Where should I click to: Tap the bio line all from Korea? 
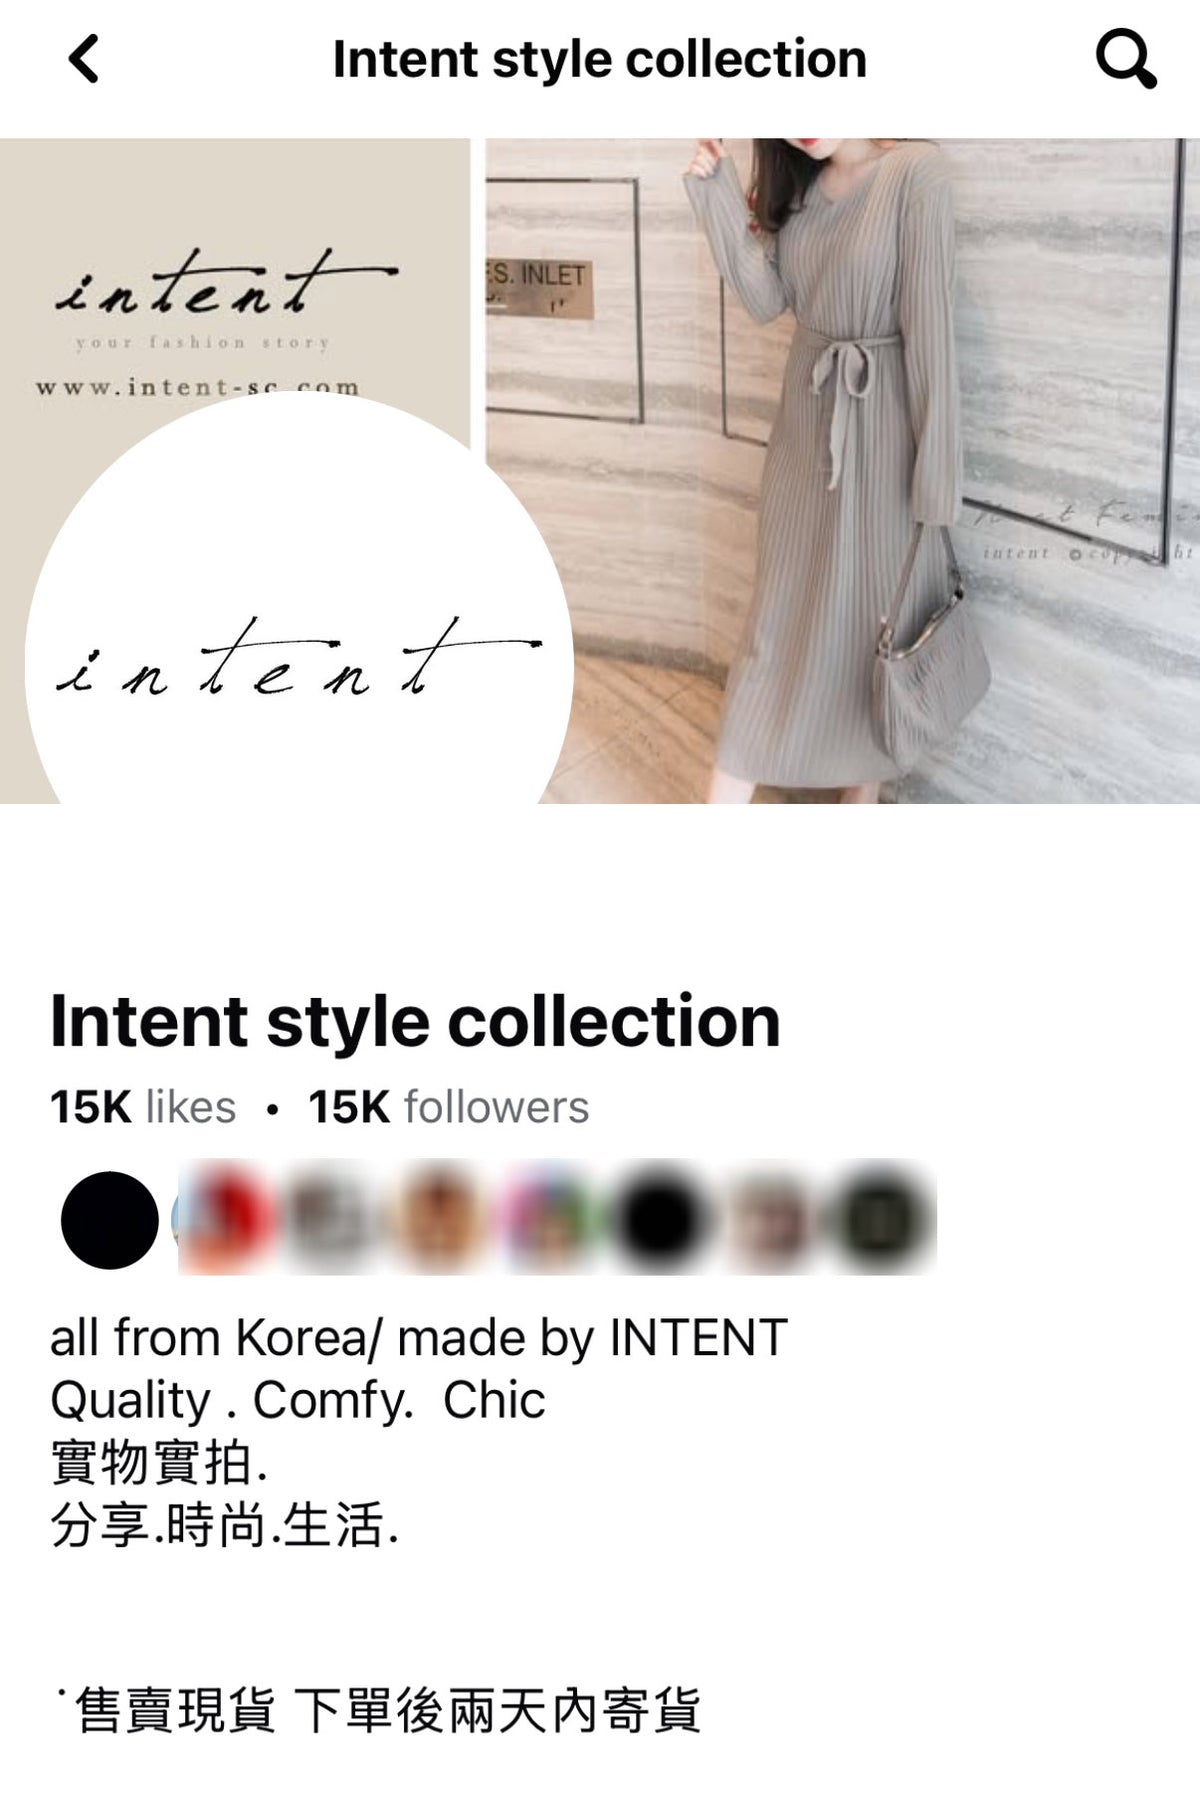[x=419, y=1337]
